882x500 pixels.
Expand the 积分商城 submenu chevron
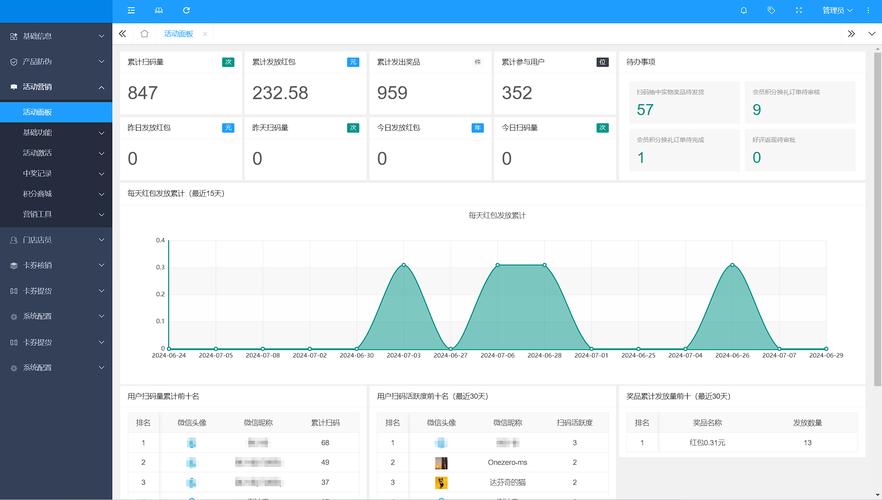[101, 194]
